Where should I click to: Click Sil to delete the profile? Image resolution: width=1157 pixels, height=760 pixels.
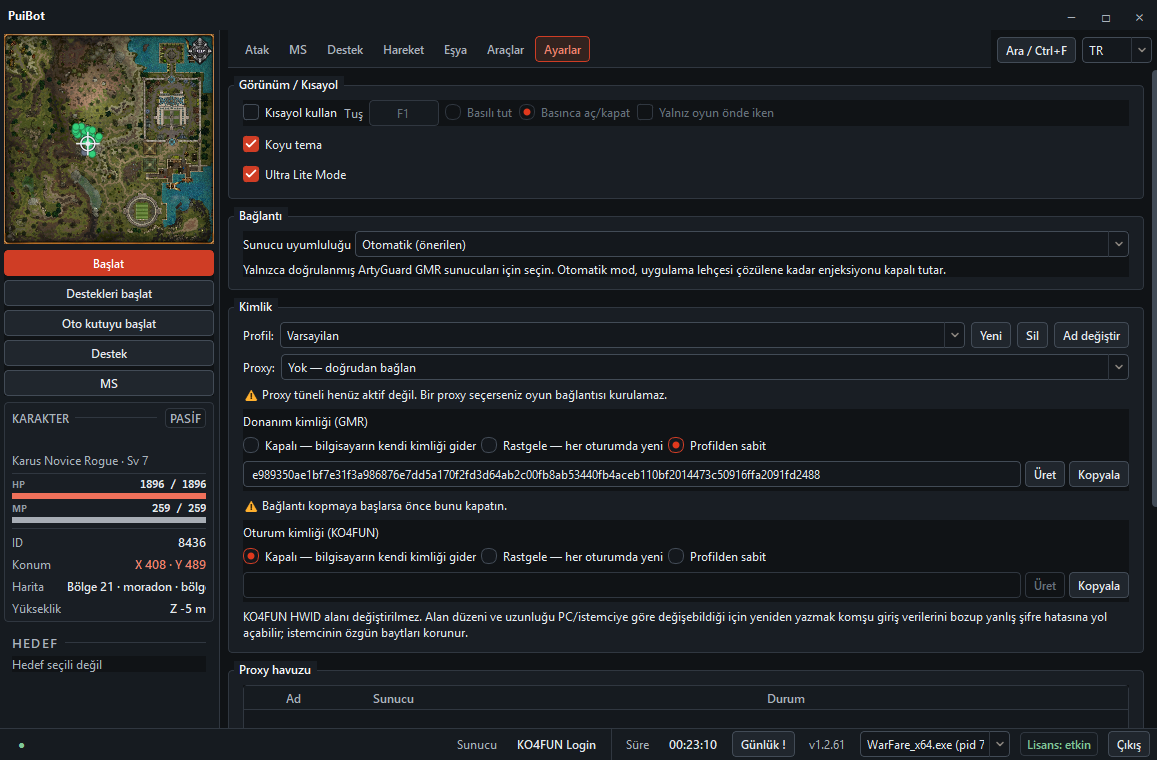click(1032, 336)
